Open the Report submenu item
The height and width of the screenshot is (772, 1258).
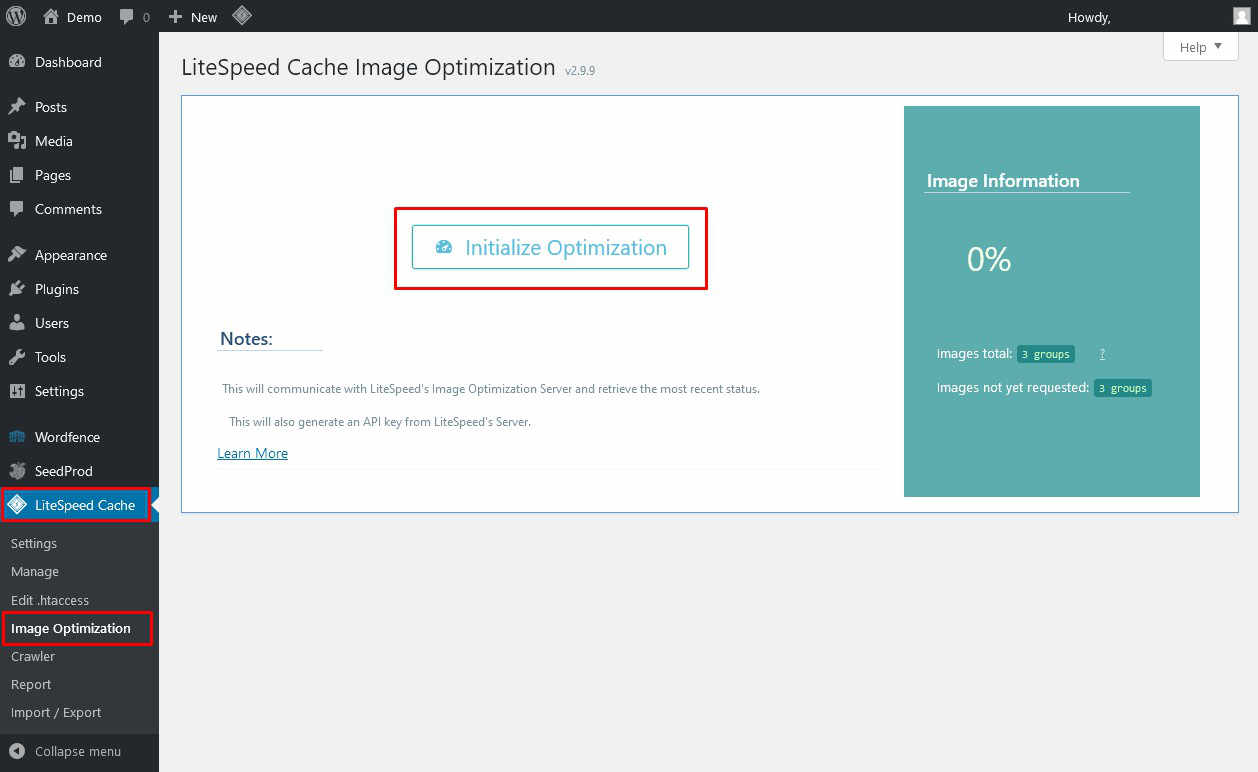coord(31,684)
